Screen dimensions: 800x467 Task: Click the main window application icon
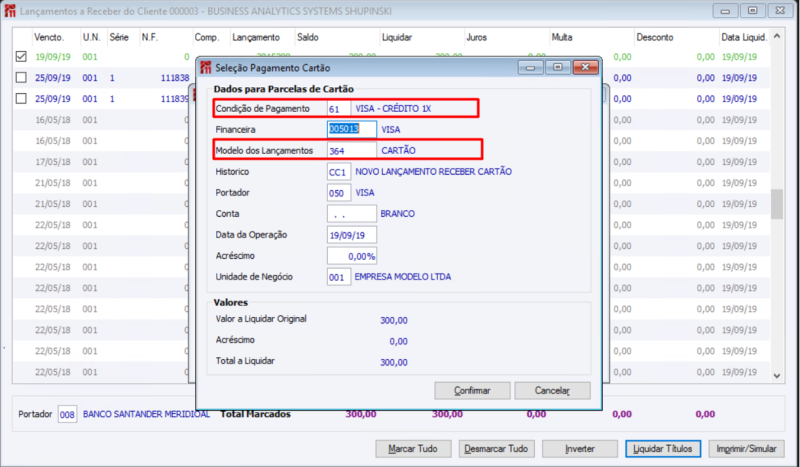coord(10,11)
